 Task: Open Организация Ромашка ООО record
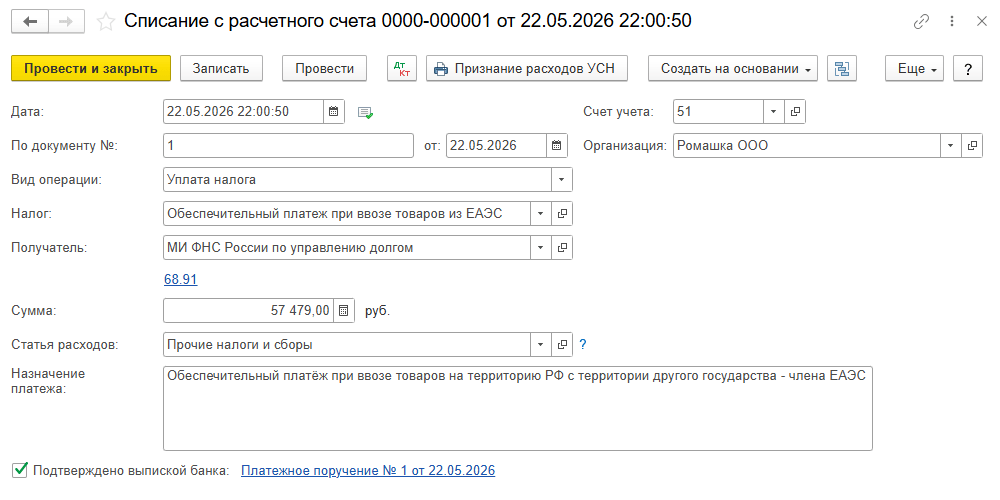click(972, 145)
